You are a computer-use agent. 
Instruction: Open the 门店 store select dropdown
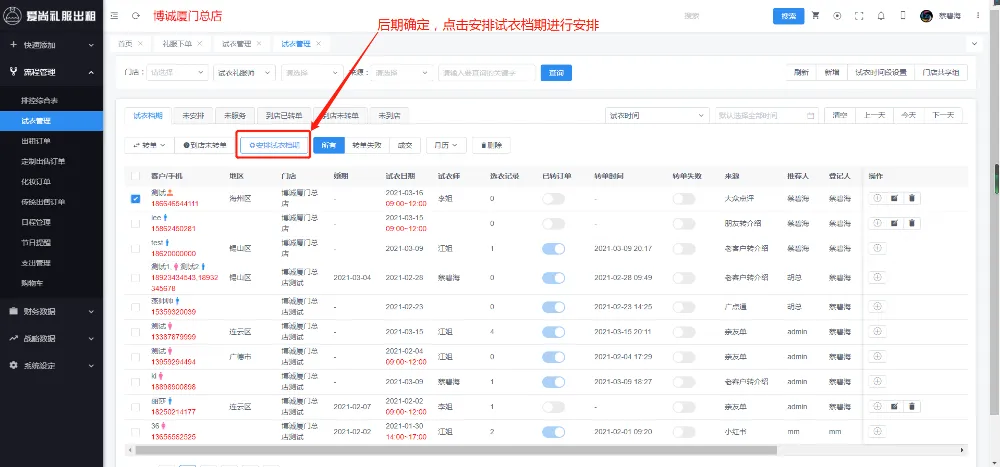[x=173, y=73]
